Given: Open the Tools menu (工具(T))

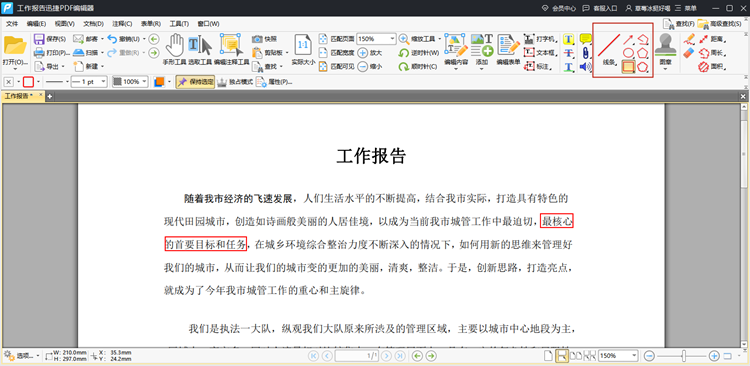Looking at the screenshot, I should click(179, 23).
